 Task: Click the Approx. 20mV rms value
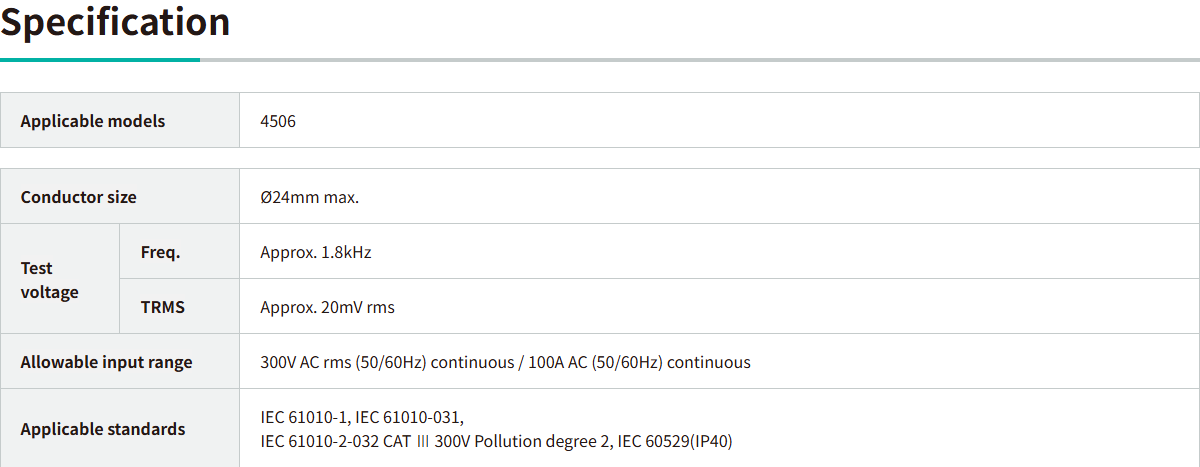click(328, 307)
